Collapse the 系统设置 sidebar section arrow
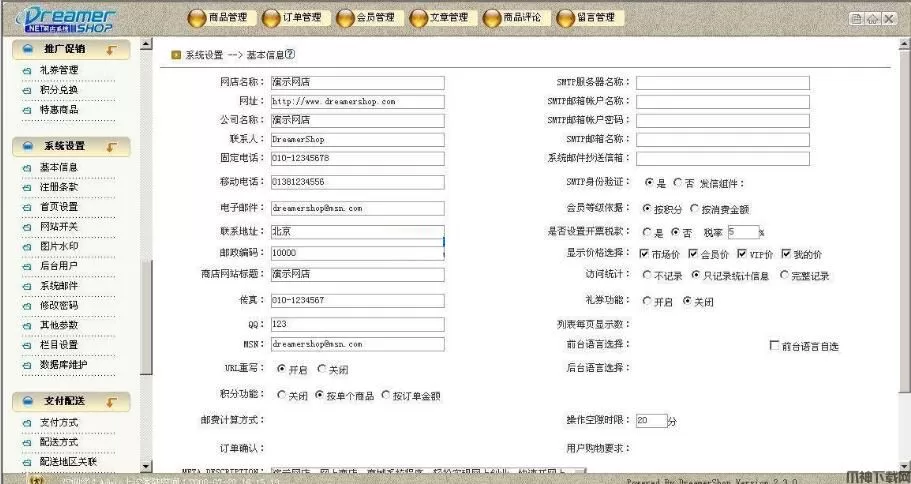 [x=112, y=146]
